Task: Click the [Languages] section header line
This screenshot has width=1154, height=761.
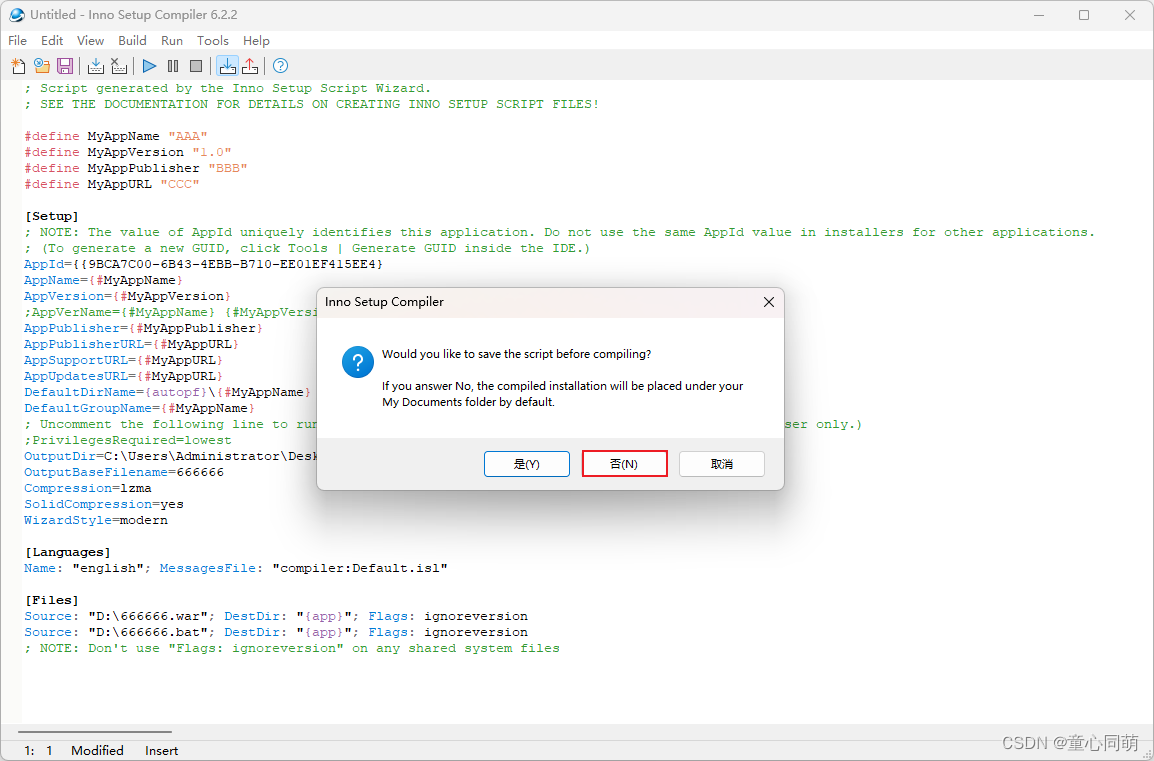Action: pyautogui.click(x=68, y=552)
